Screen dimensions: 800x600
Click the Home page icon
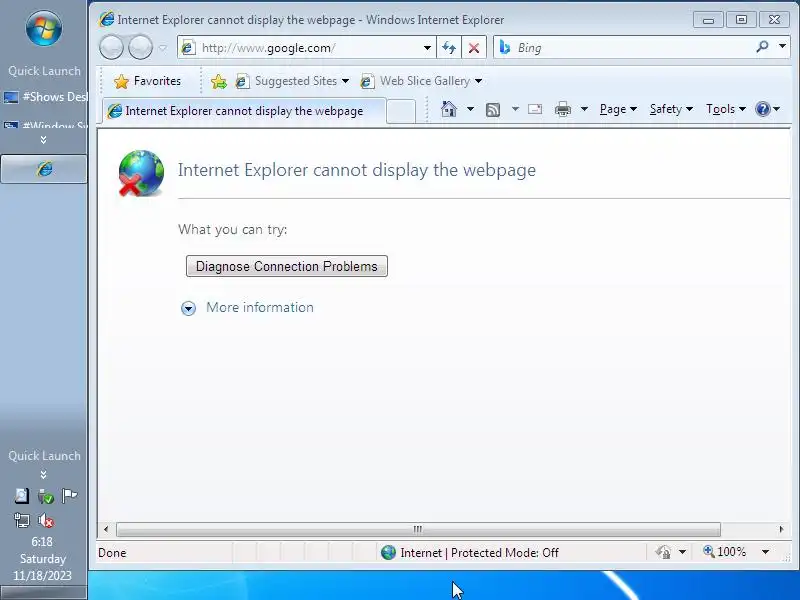tap(449, 109)
